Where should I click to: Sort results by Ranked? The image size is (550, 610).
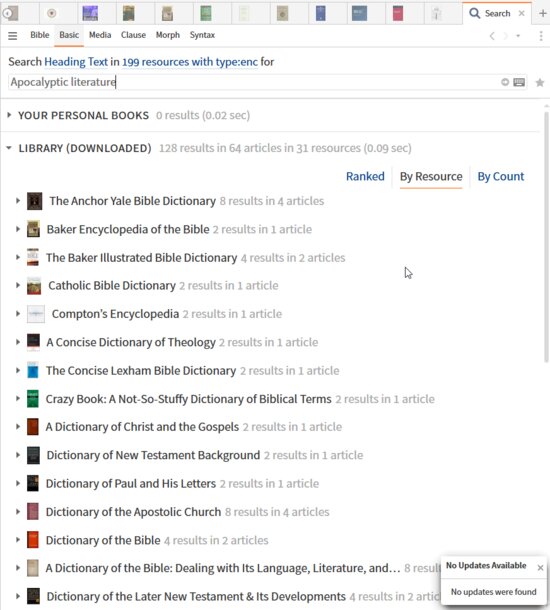[x=365, y=177]
